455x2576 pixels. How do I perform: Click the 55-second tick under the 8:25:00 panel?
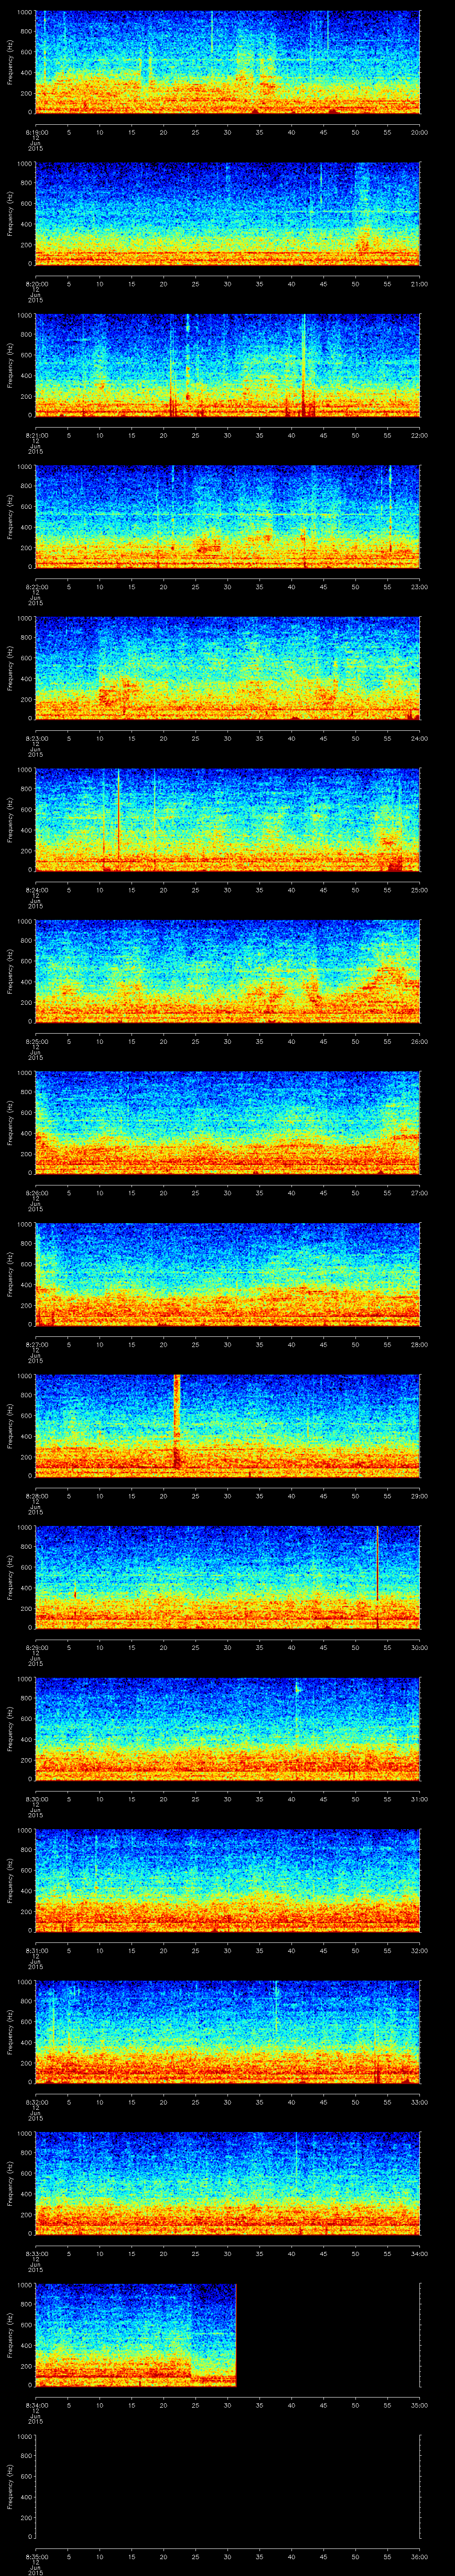pos(387,1042)
